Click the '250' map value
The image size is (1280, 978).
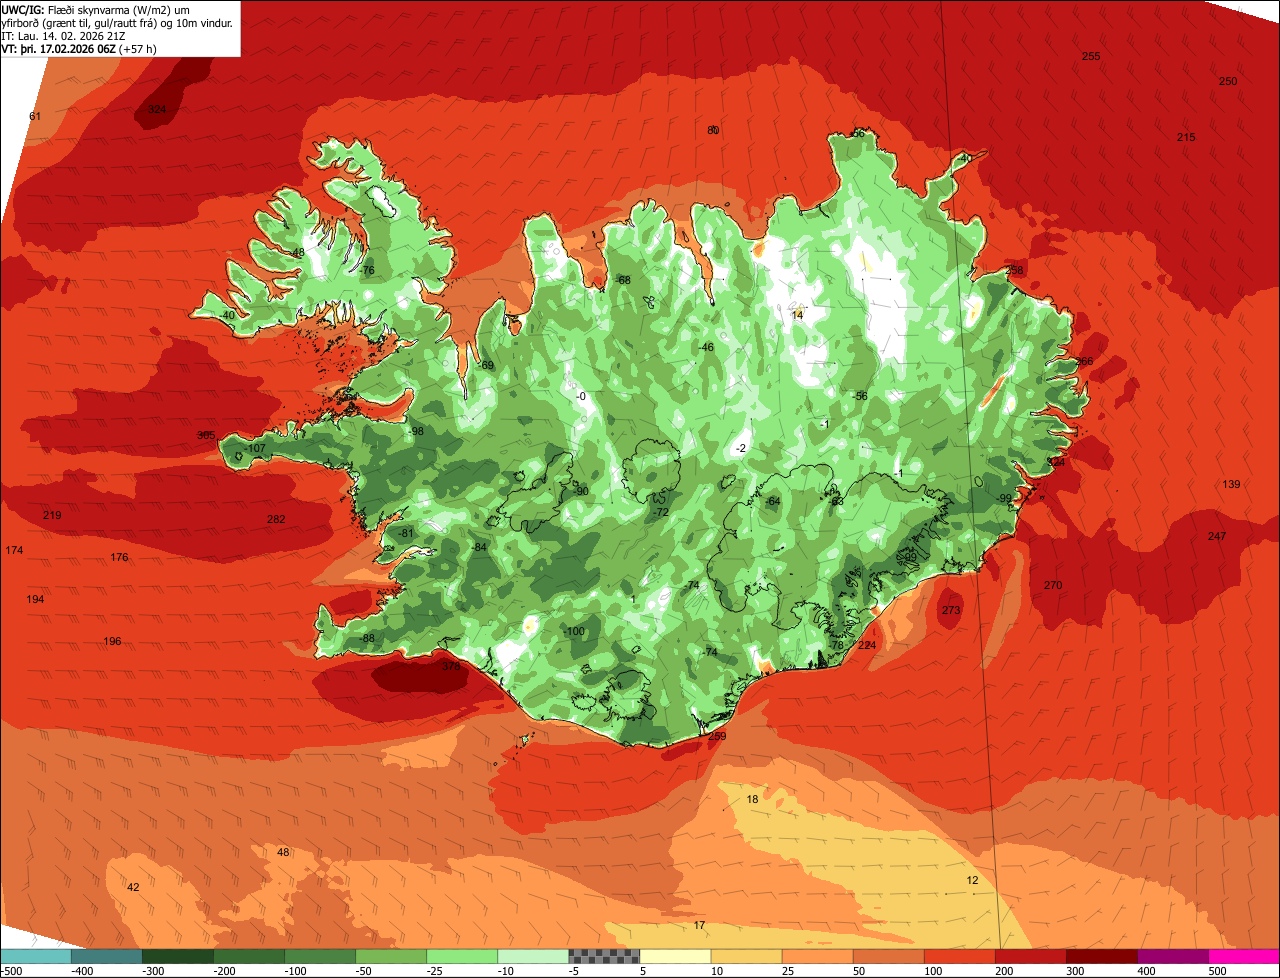pos(1228,81)
